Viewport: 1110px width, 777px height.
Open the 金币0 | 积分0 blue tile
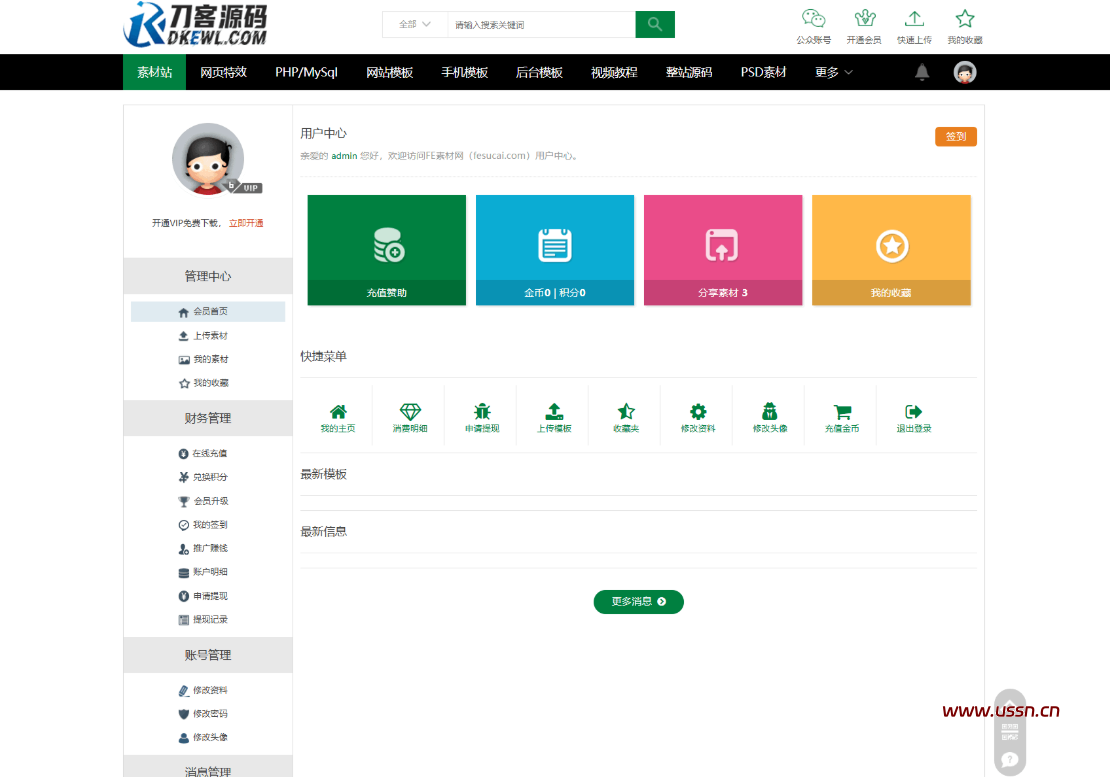coord(555,250)
